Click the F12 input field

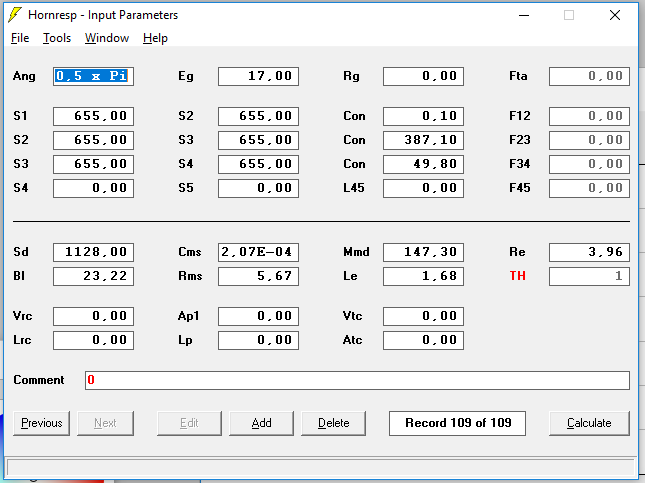click(x=589, y=116)
